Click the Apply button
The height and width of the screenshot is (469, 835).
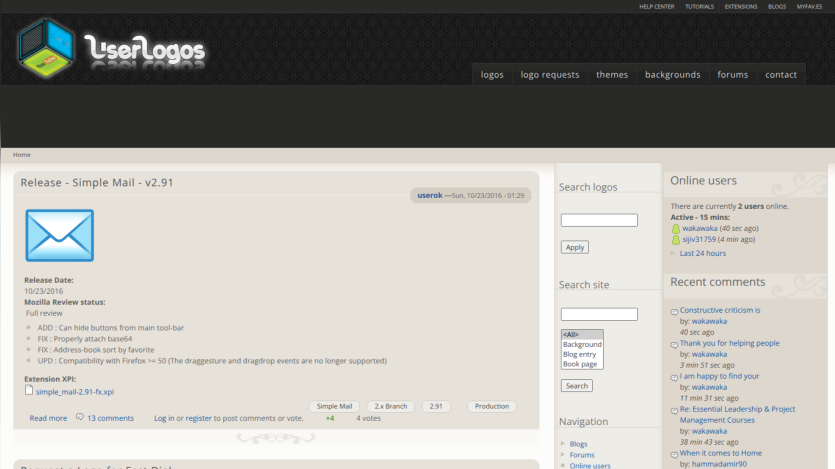pyautogui.click(x=575, y=247)
